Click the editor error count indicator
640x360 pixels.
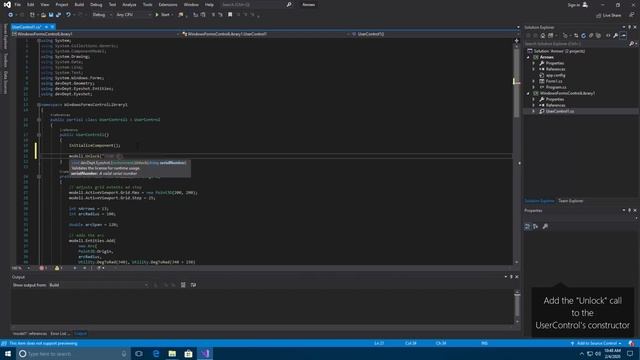click(x=43, y=268)
